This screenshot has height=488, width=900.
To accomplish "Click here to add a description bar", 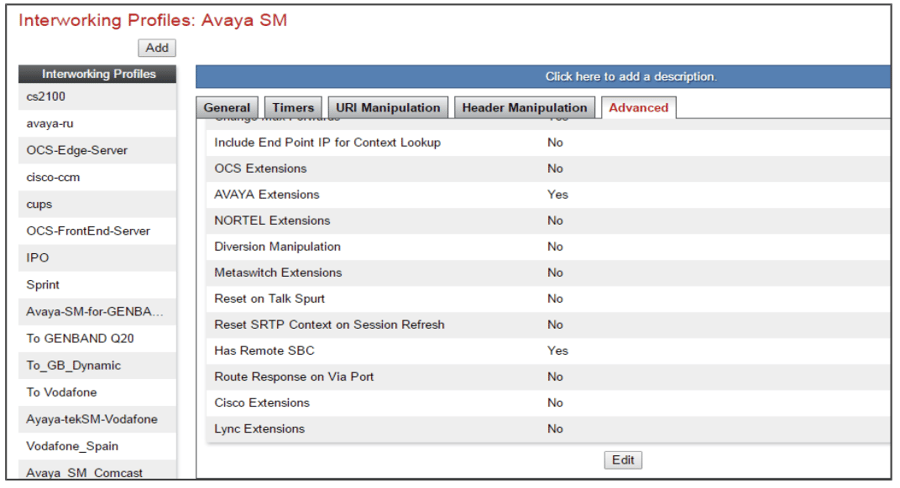I will (543, 76).
